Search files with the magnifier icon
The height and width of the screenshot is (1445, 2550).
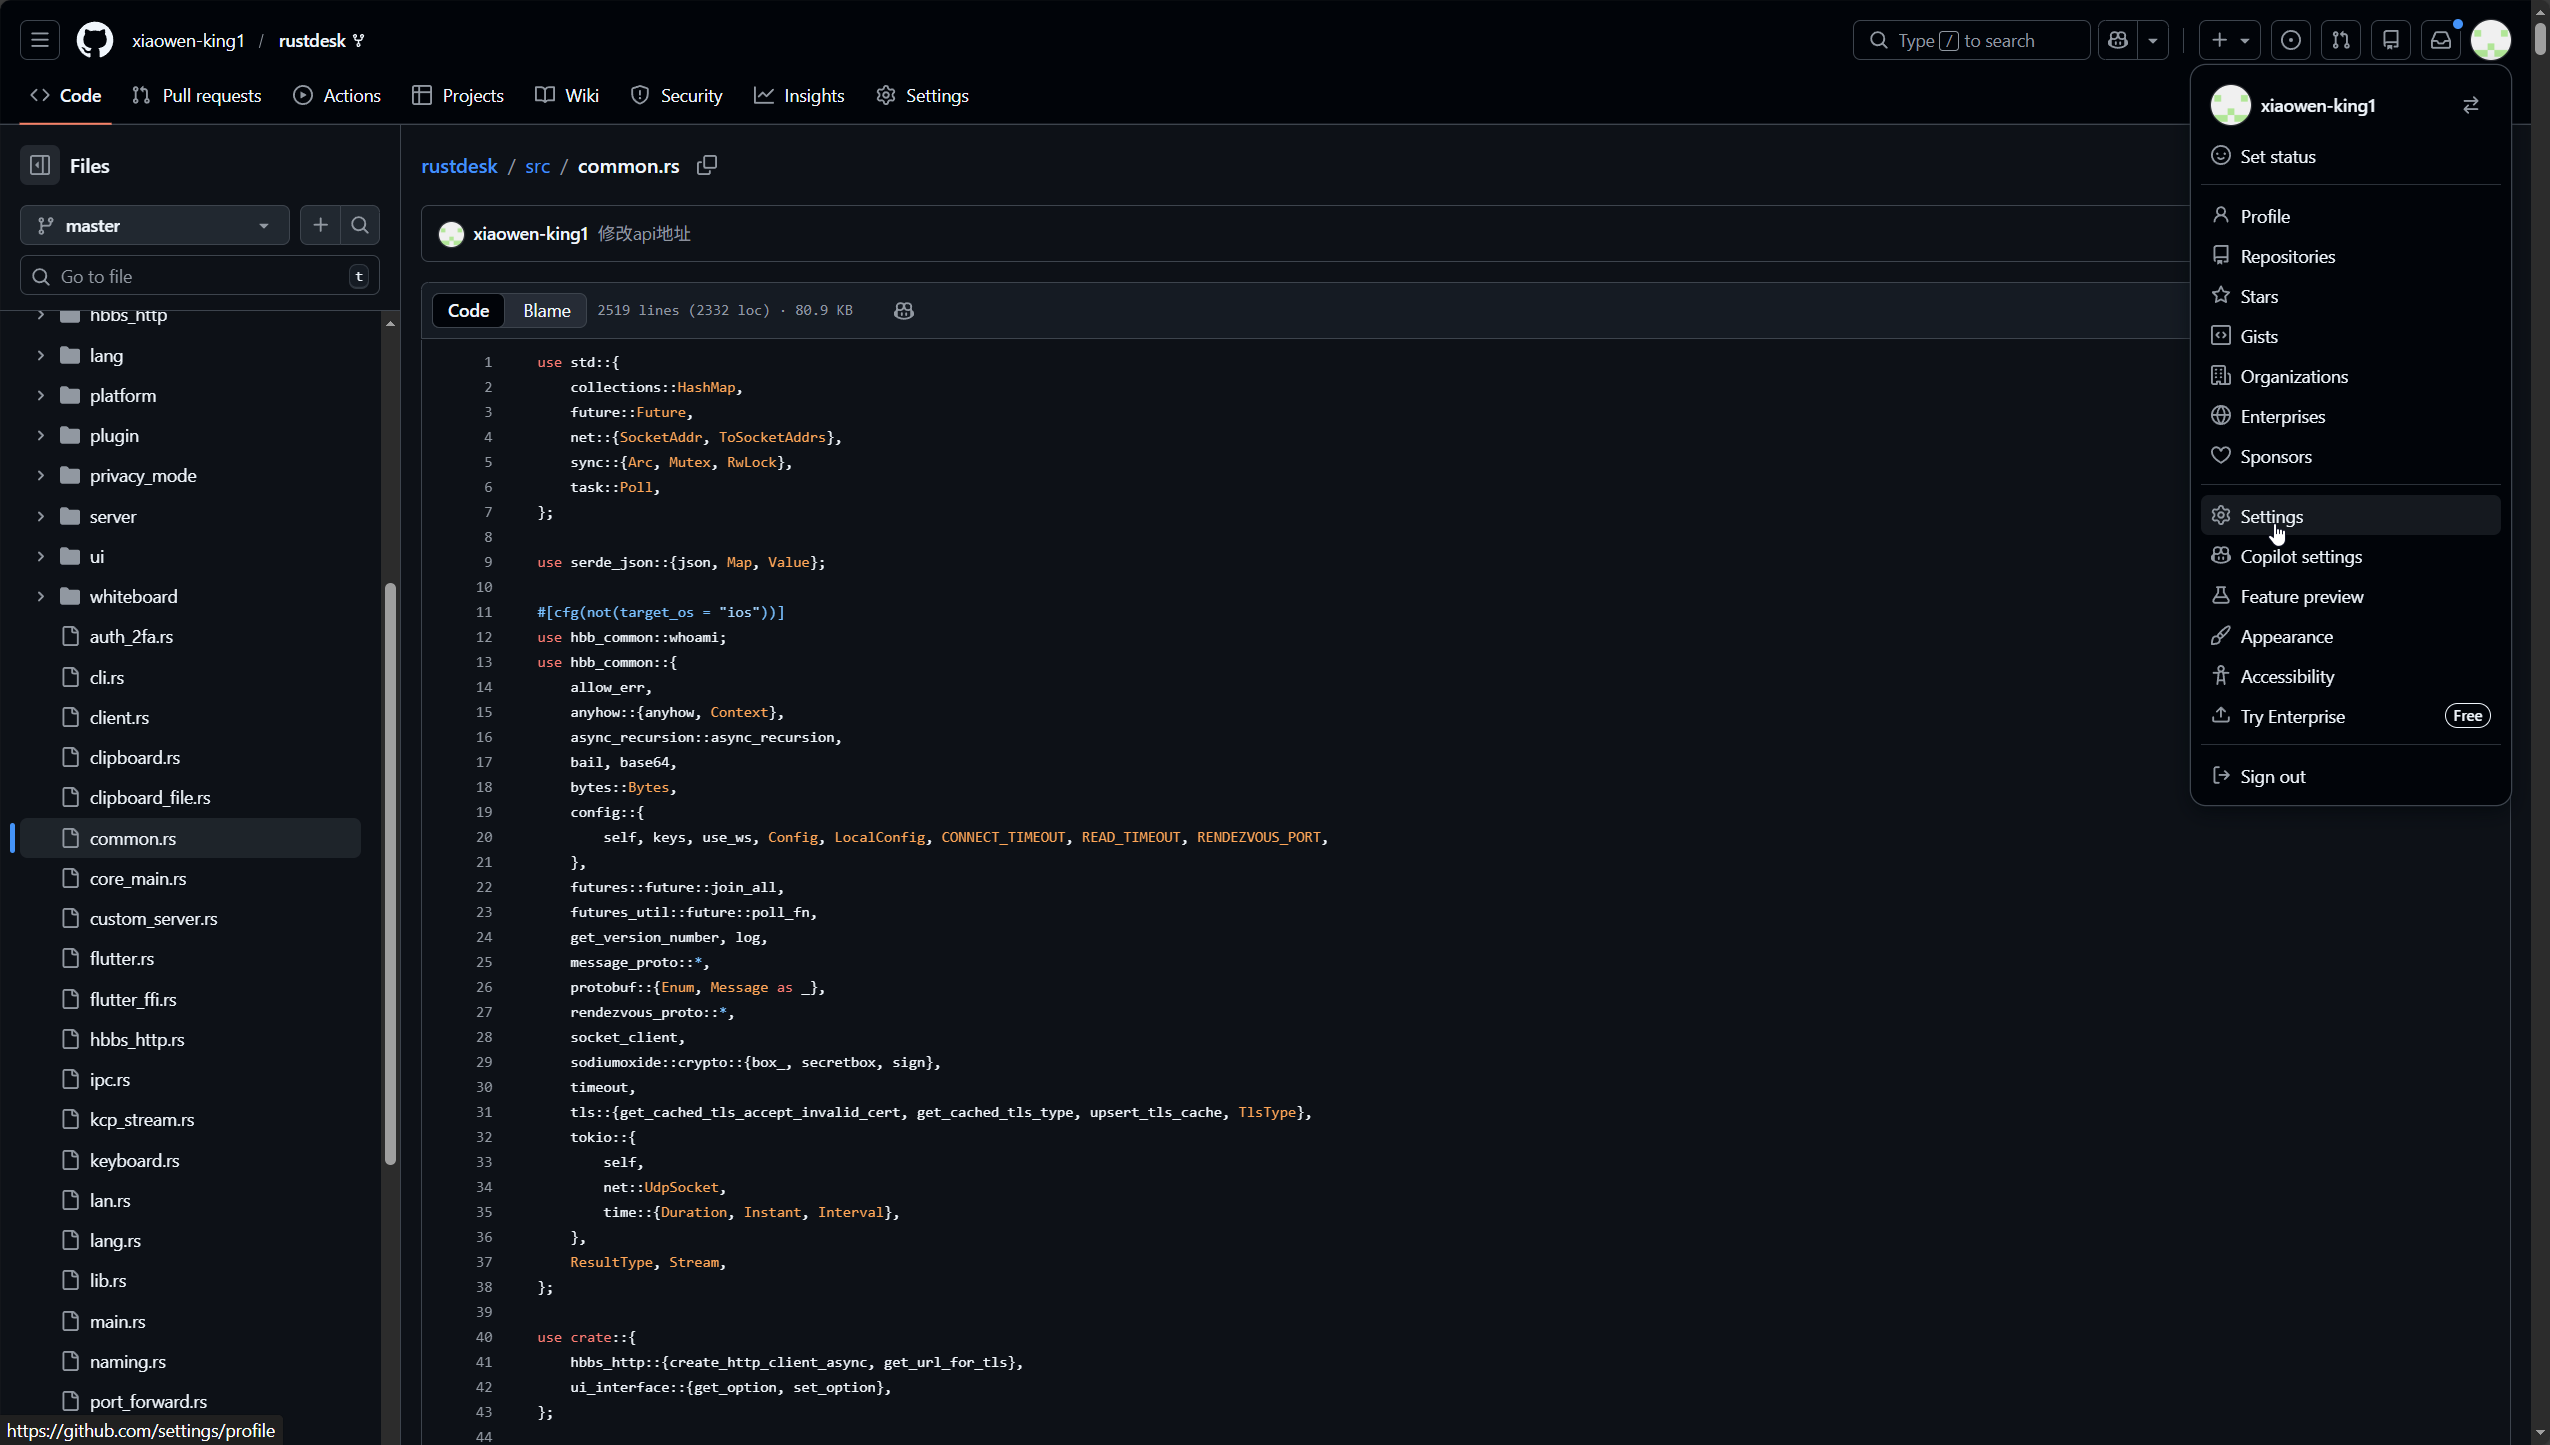(x=360, y=225)
